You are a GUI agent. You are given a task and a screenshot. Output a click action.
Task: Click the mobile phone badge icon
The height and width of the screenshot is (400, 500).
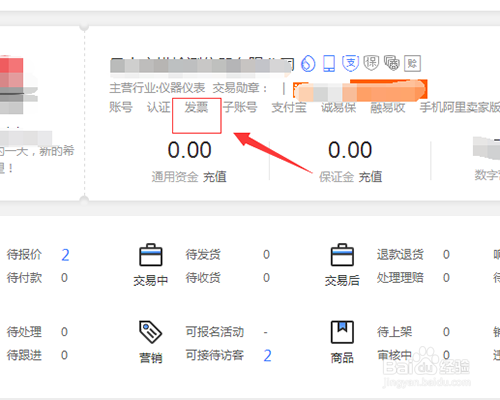[x=329, y=63]
